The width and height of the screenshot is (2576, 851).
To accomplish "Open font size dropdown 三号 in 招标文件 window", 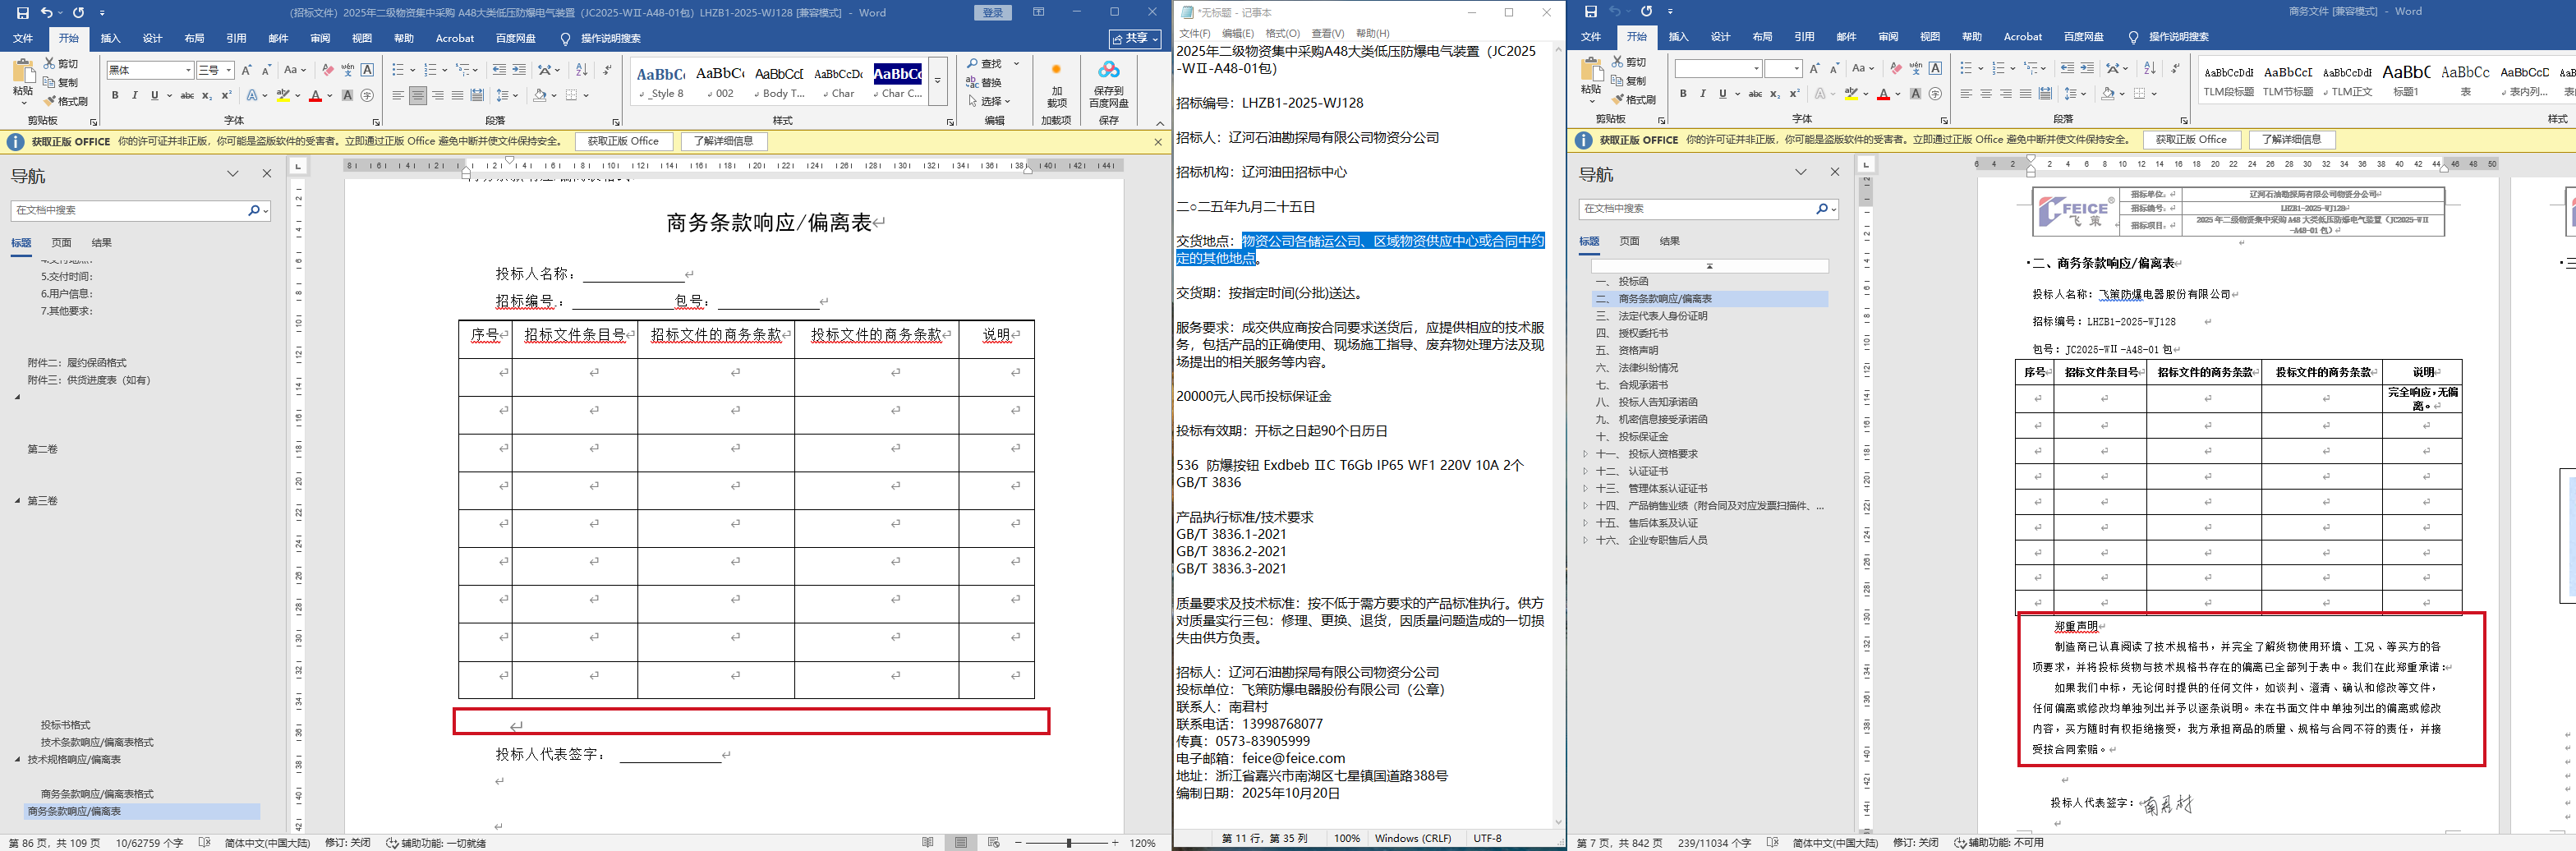I will pyautogui.click(x=229, y=70).
